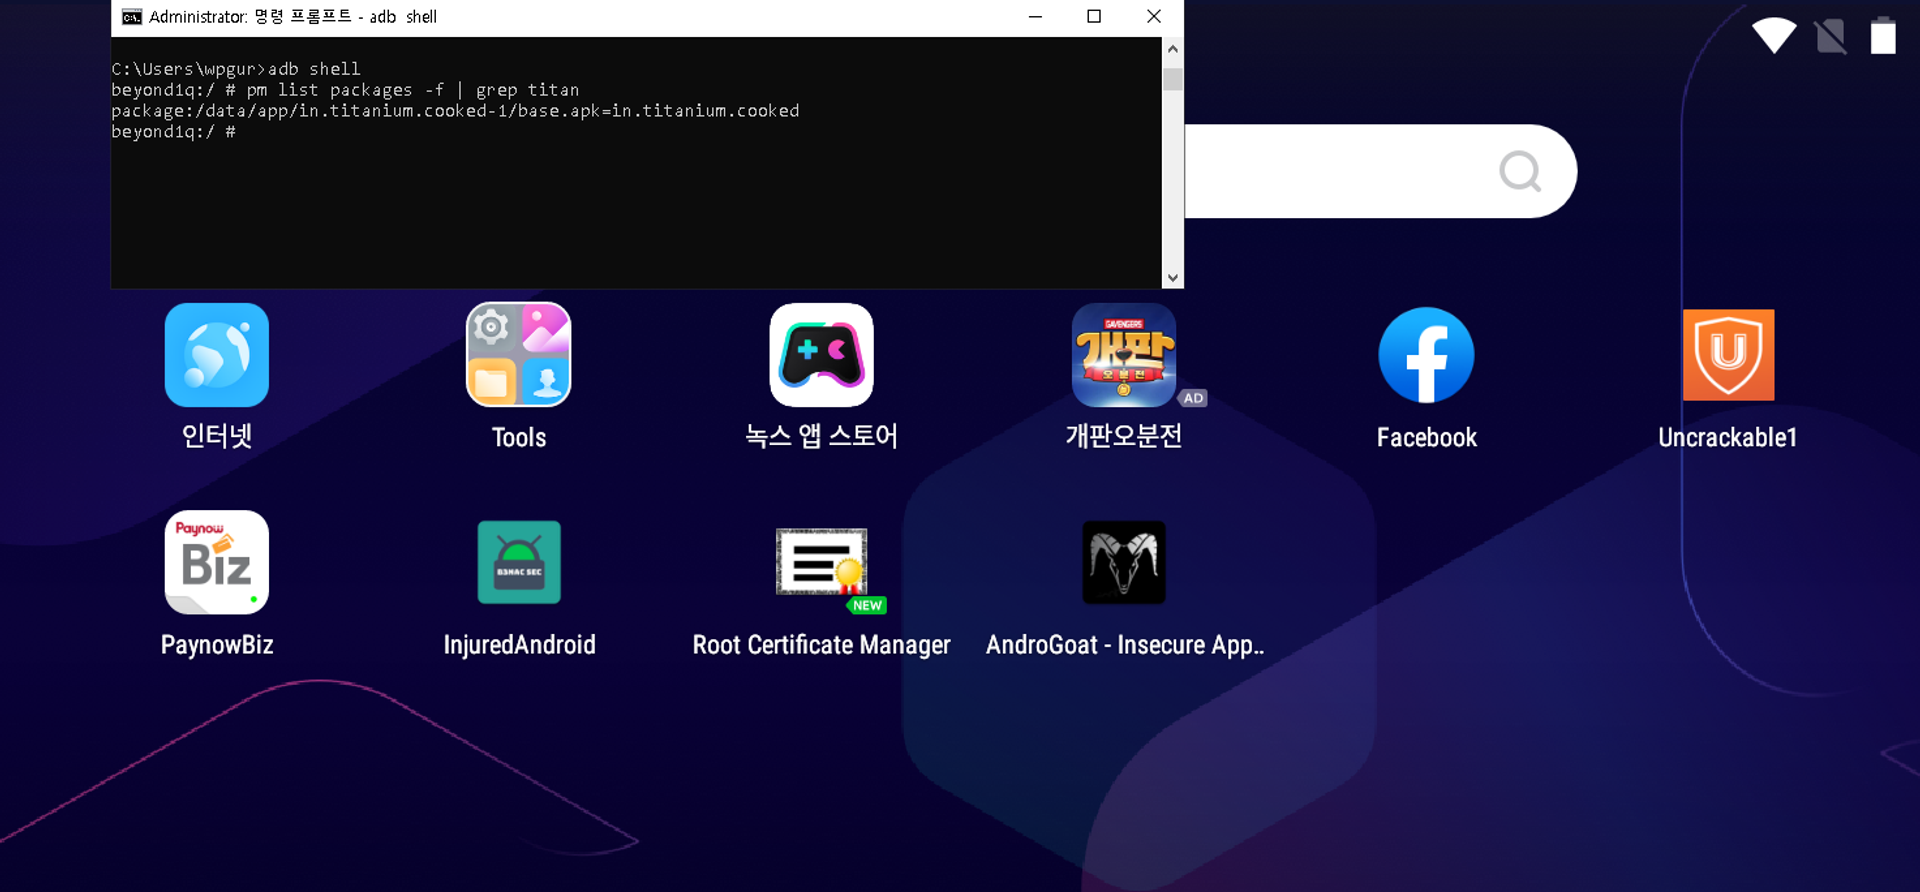Screen dimensions: 1920x892
Task: Launch the Facebook app
Action: click(x=1426, y=355)
